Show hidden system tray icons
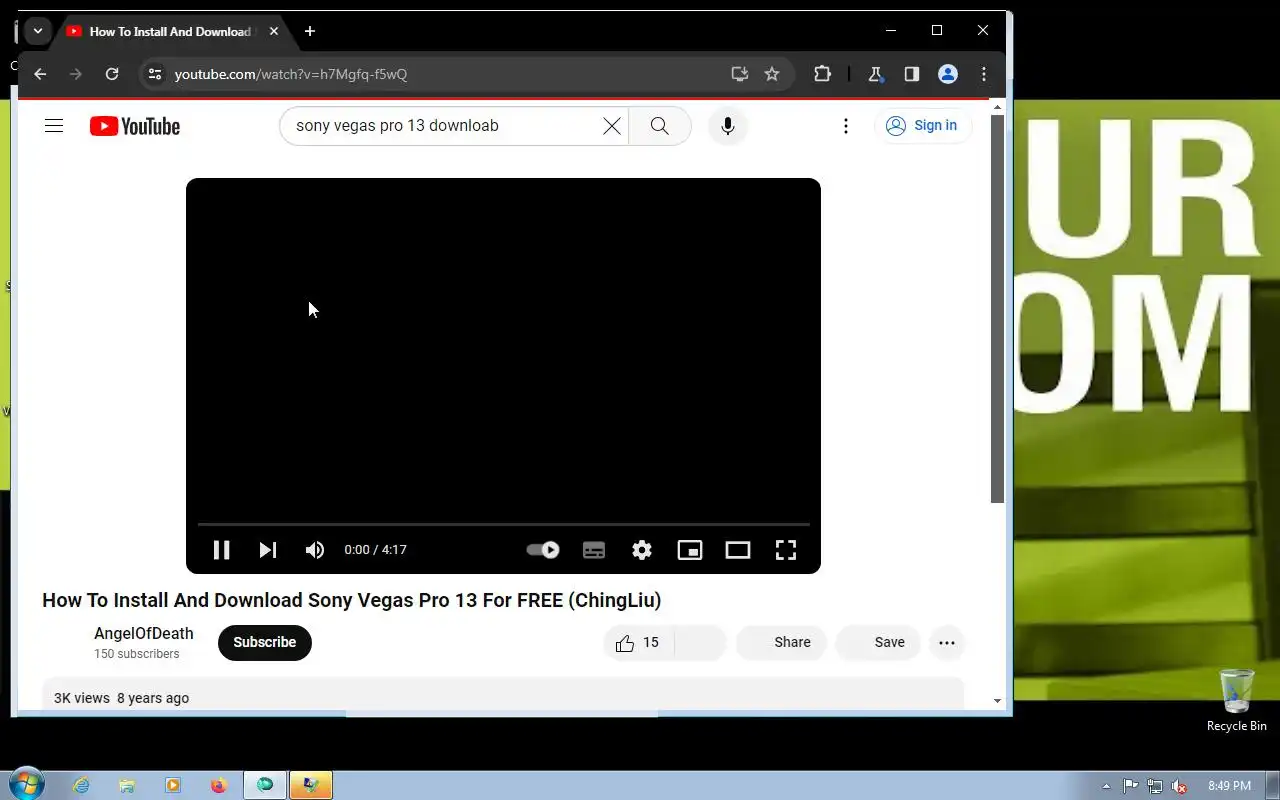Image resolution: width=1280 pixels, height=800 pixels. pos(1106,786)
